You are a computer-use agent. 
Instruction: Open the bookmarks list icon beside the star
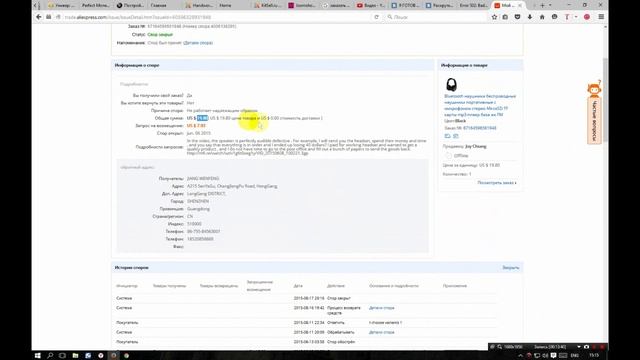click(505, 17)
